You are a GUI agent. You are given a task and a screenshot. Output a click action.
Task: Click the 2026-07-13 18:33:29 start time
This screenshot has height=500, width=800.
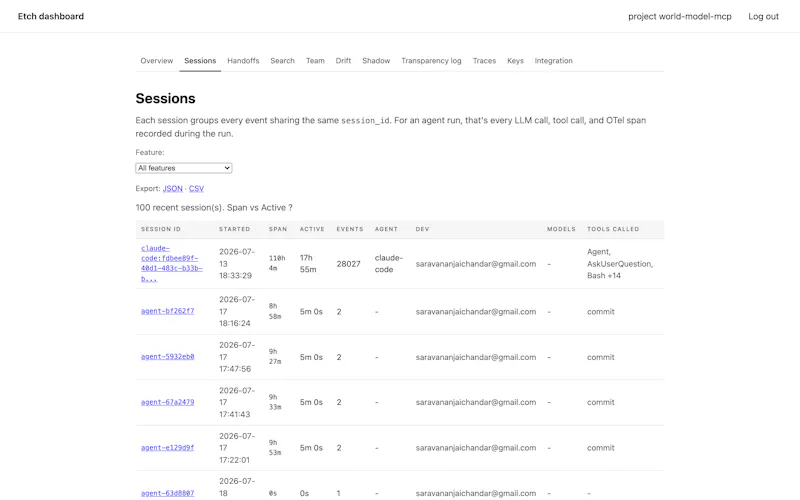237,264
